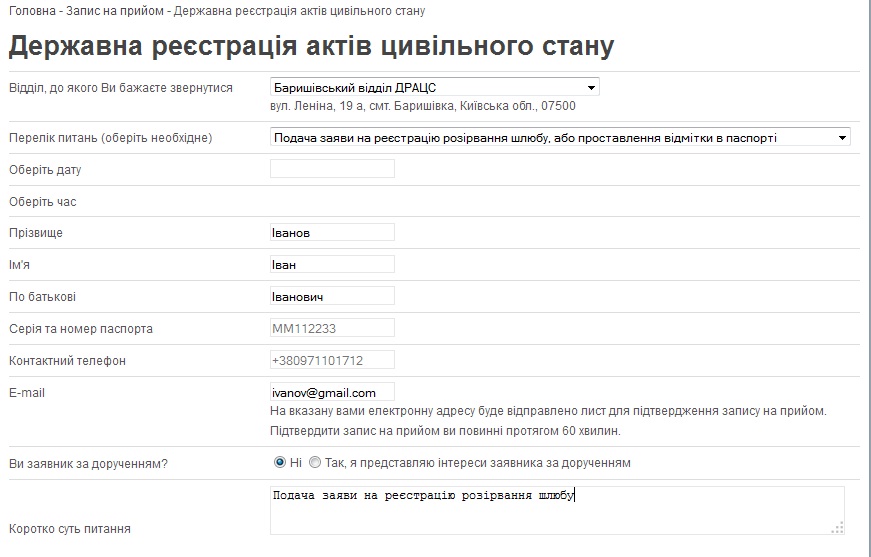Click the Коротко суть питання text area
The height and width of the screenshot is (557, 871).
[557, 510]
